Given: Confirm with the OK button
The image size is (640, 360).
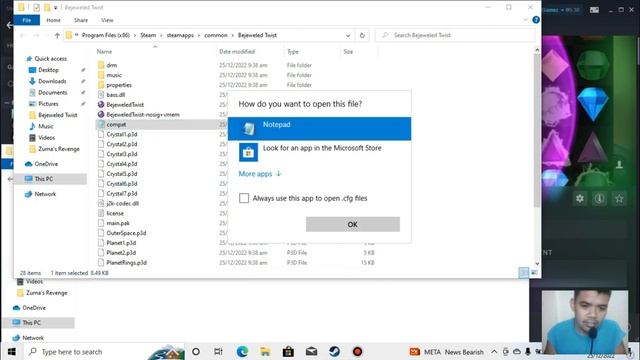Looking at the screenshot, I should point(353,224).
